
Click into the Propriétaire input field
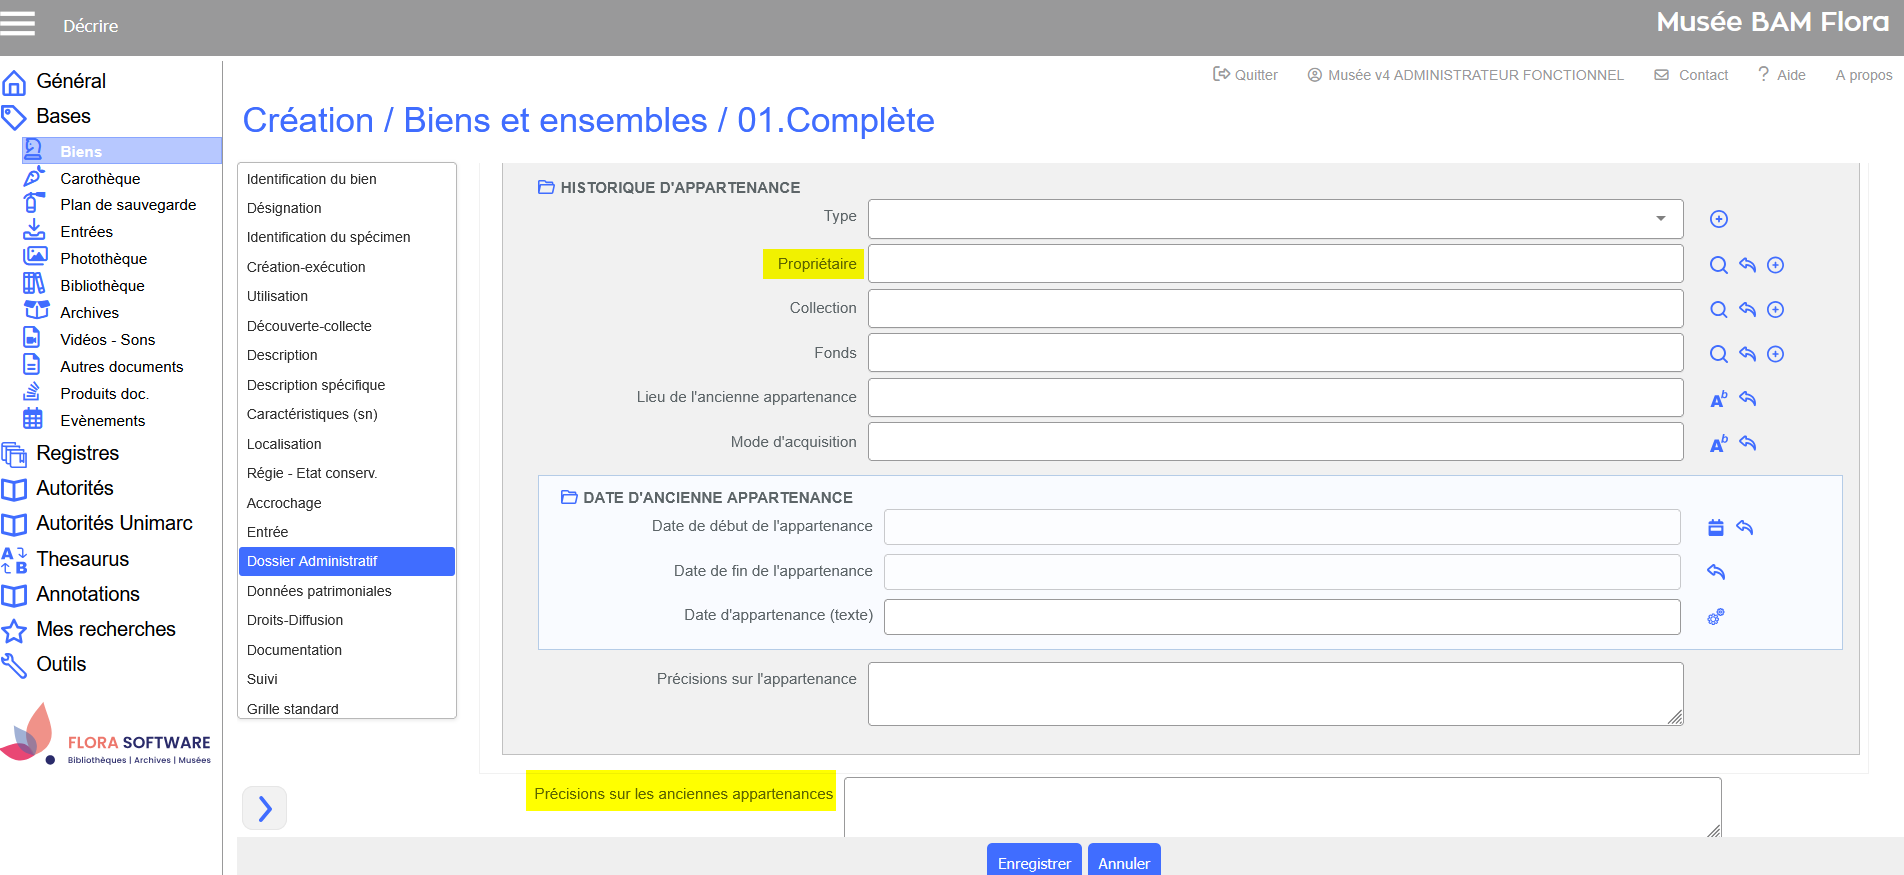click(x=1275, y=264)
